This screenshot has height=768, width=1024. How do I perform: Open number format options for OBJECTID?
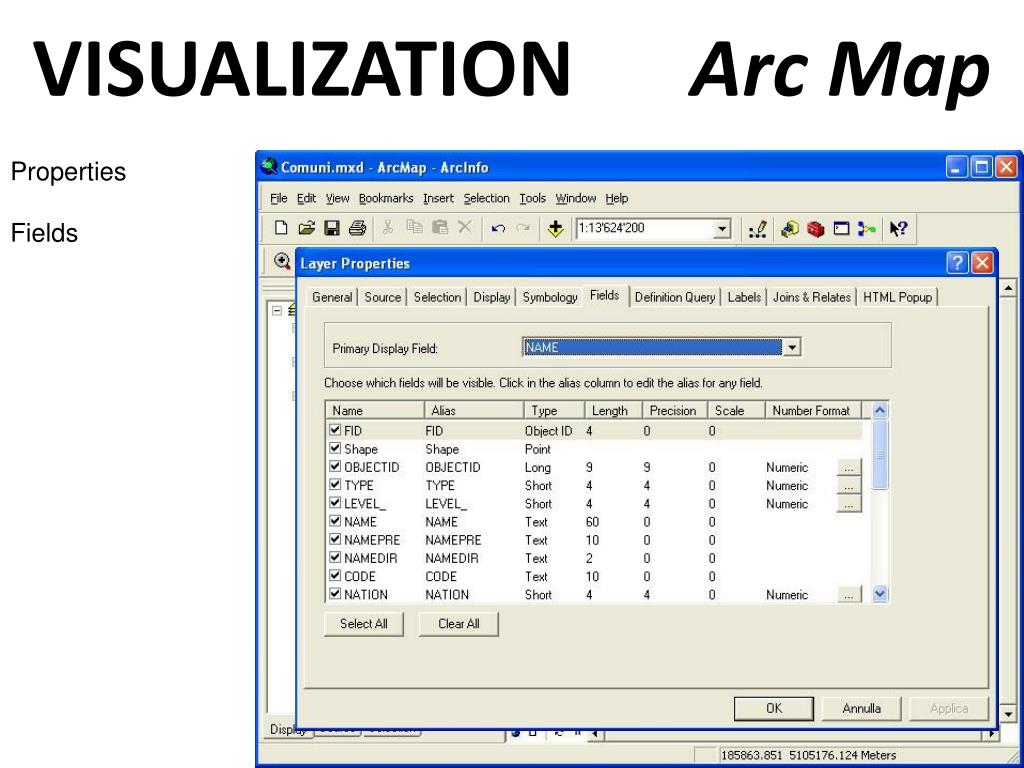click(848, 468)
